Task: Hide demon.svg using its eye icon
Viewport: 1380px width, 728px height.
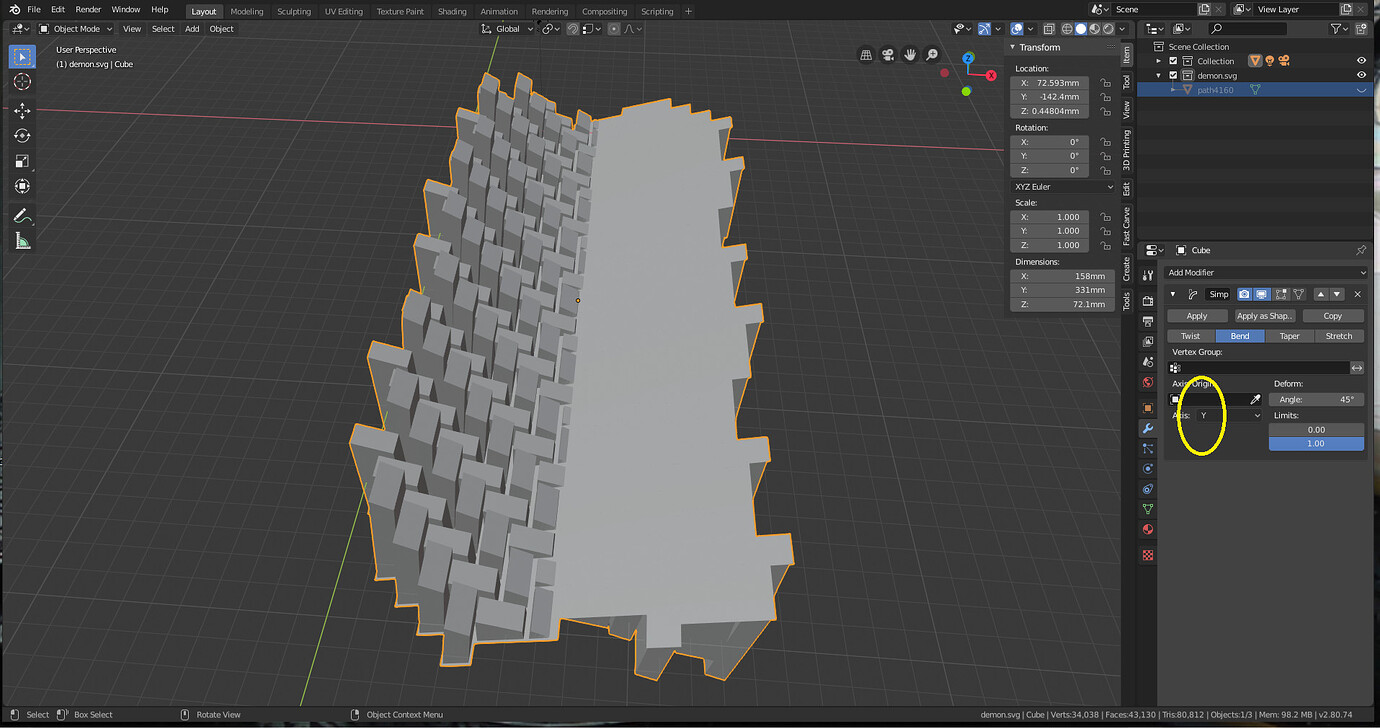Action: [x=1361, y=75]
